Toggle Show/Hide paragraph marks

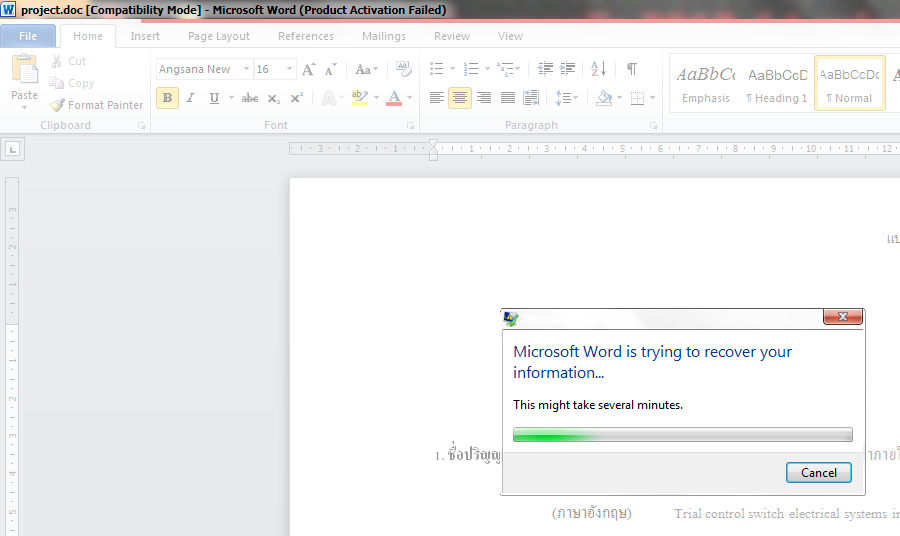[x=632, y=69]
